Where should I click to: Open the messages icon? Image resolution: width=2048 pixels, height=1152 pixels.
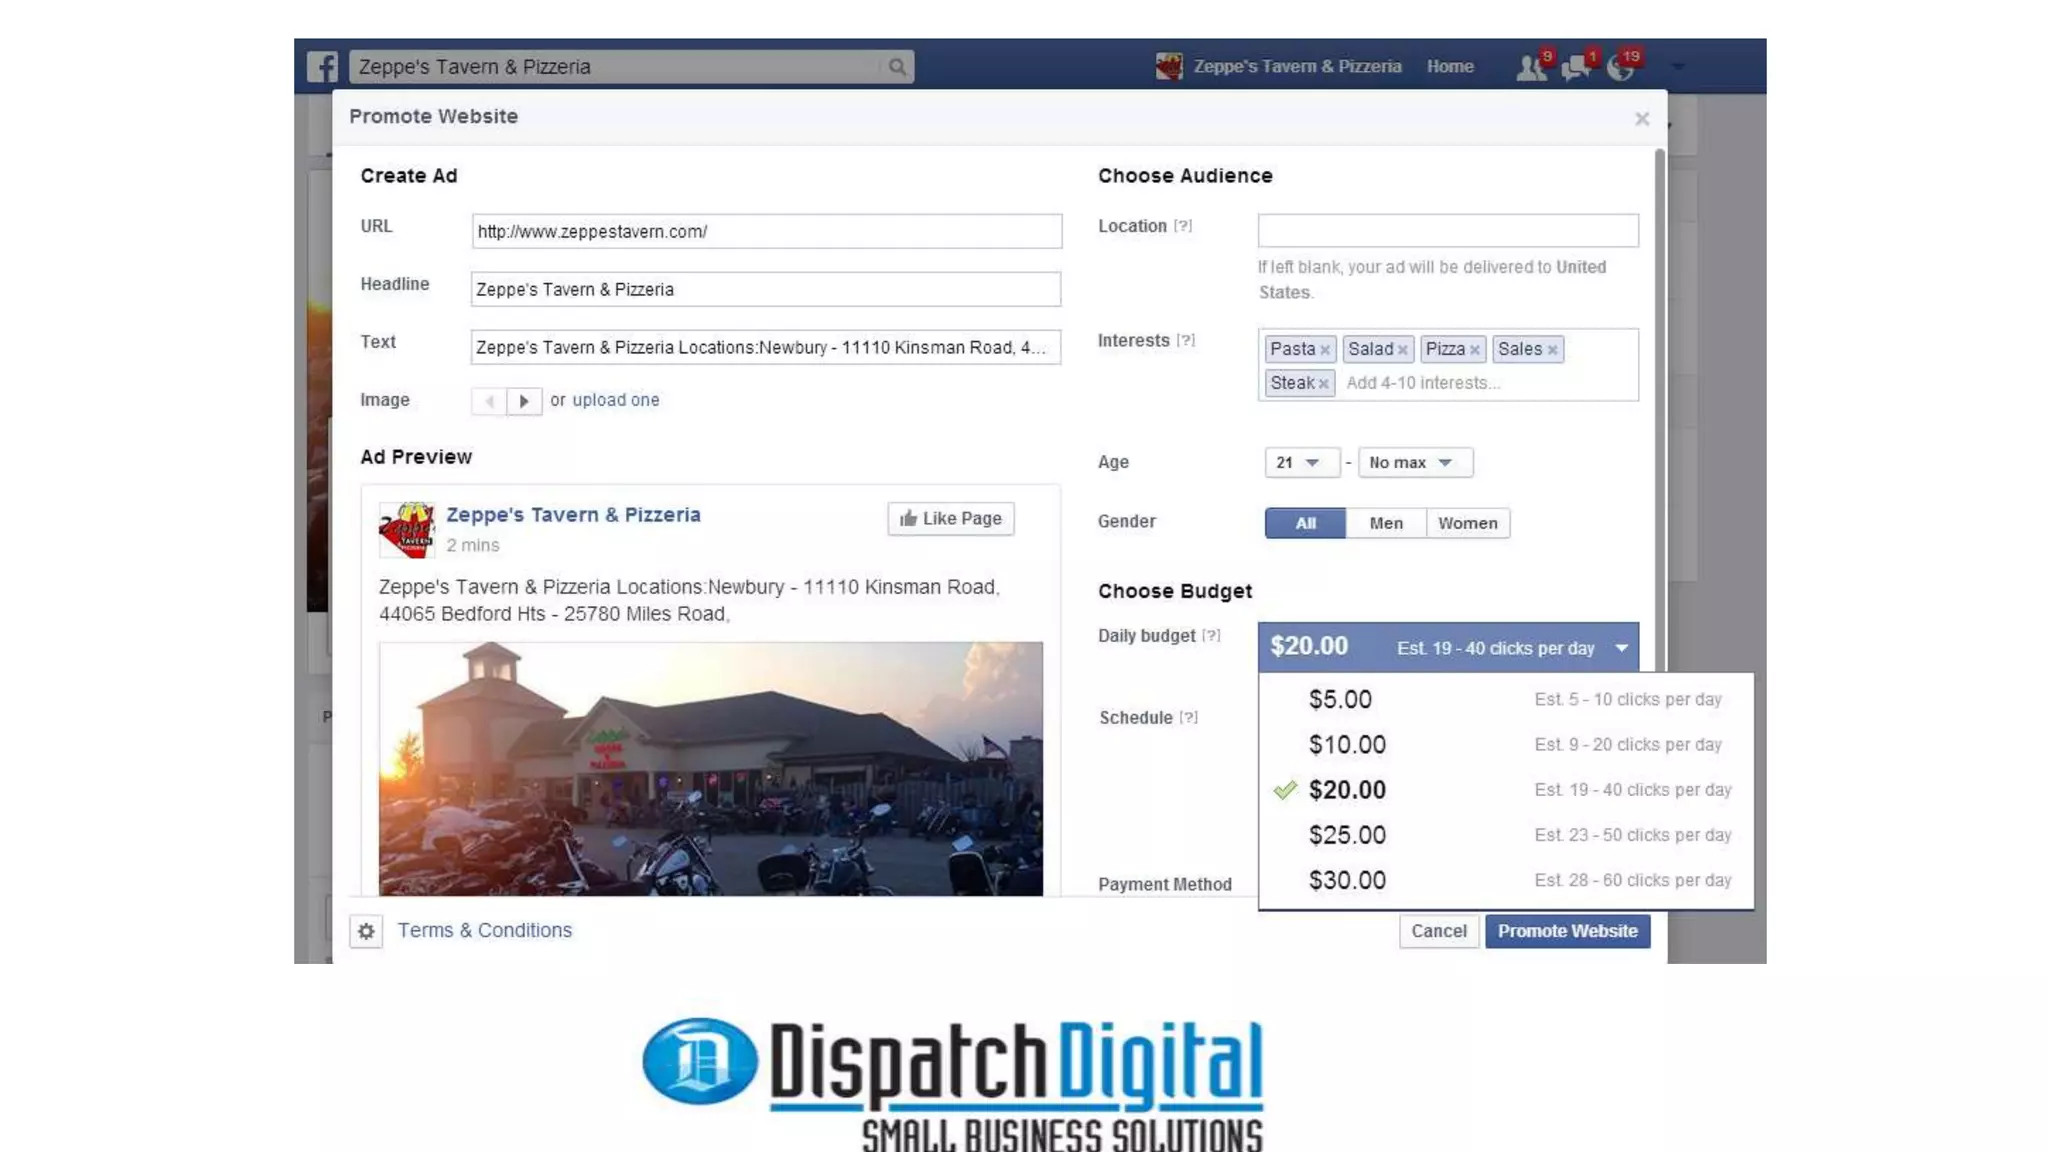click(x=1575, y=68)
